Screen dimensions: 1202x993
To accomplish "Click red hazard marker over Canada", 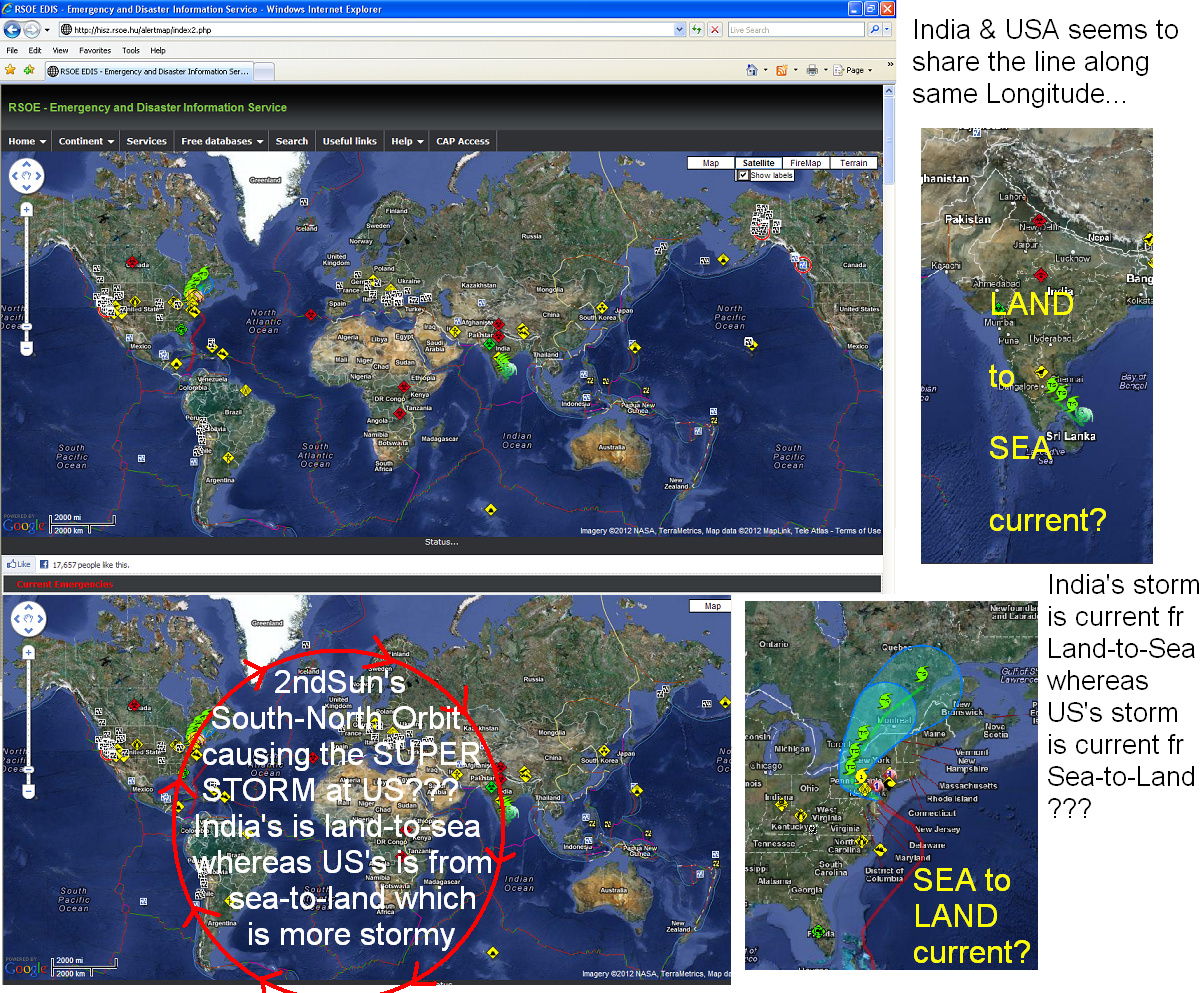I will point(132,261).
